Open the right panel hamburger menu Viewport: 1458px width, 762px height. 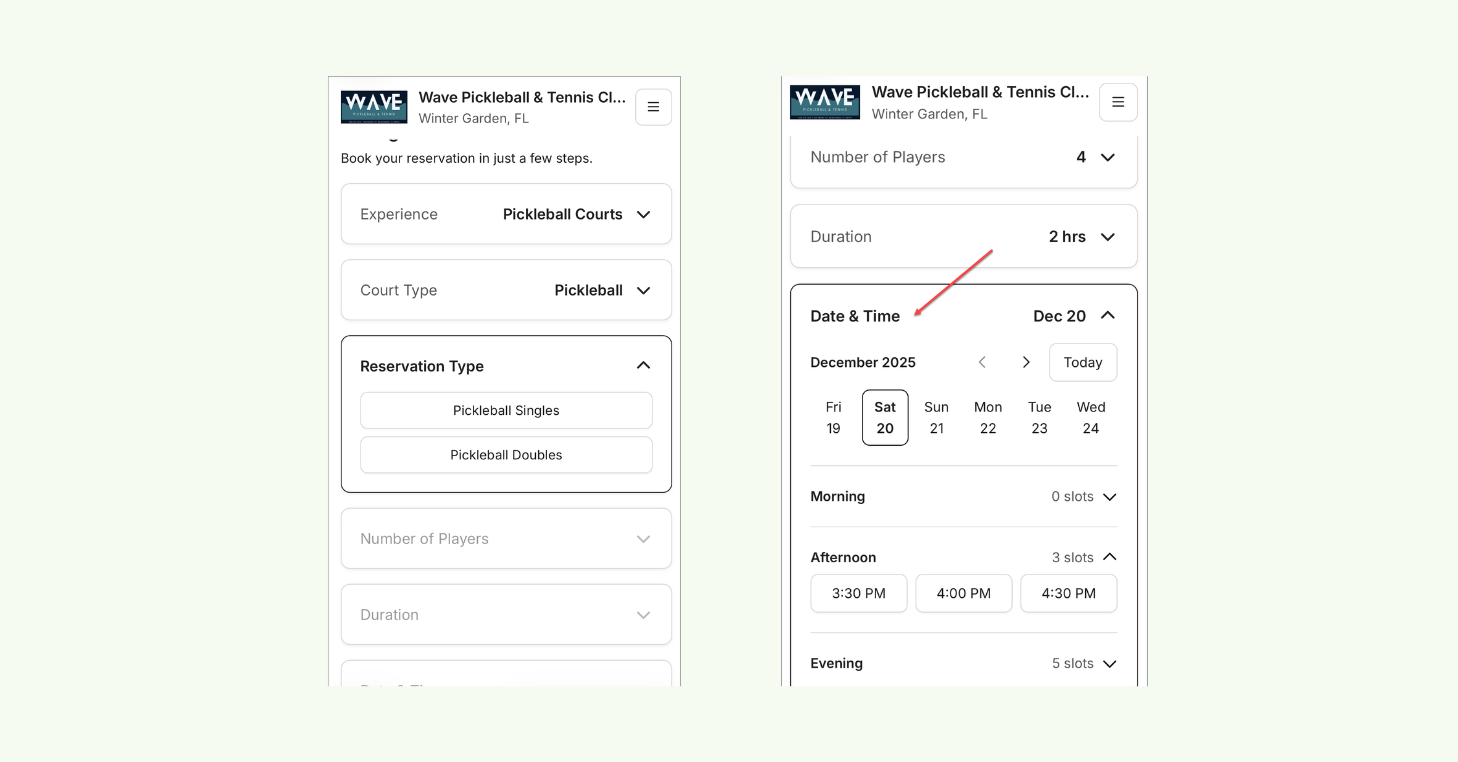pos(1118,102)
